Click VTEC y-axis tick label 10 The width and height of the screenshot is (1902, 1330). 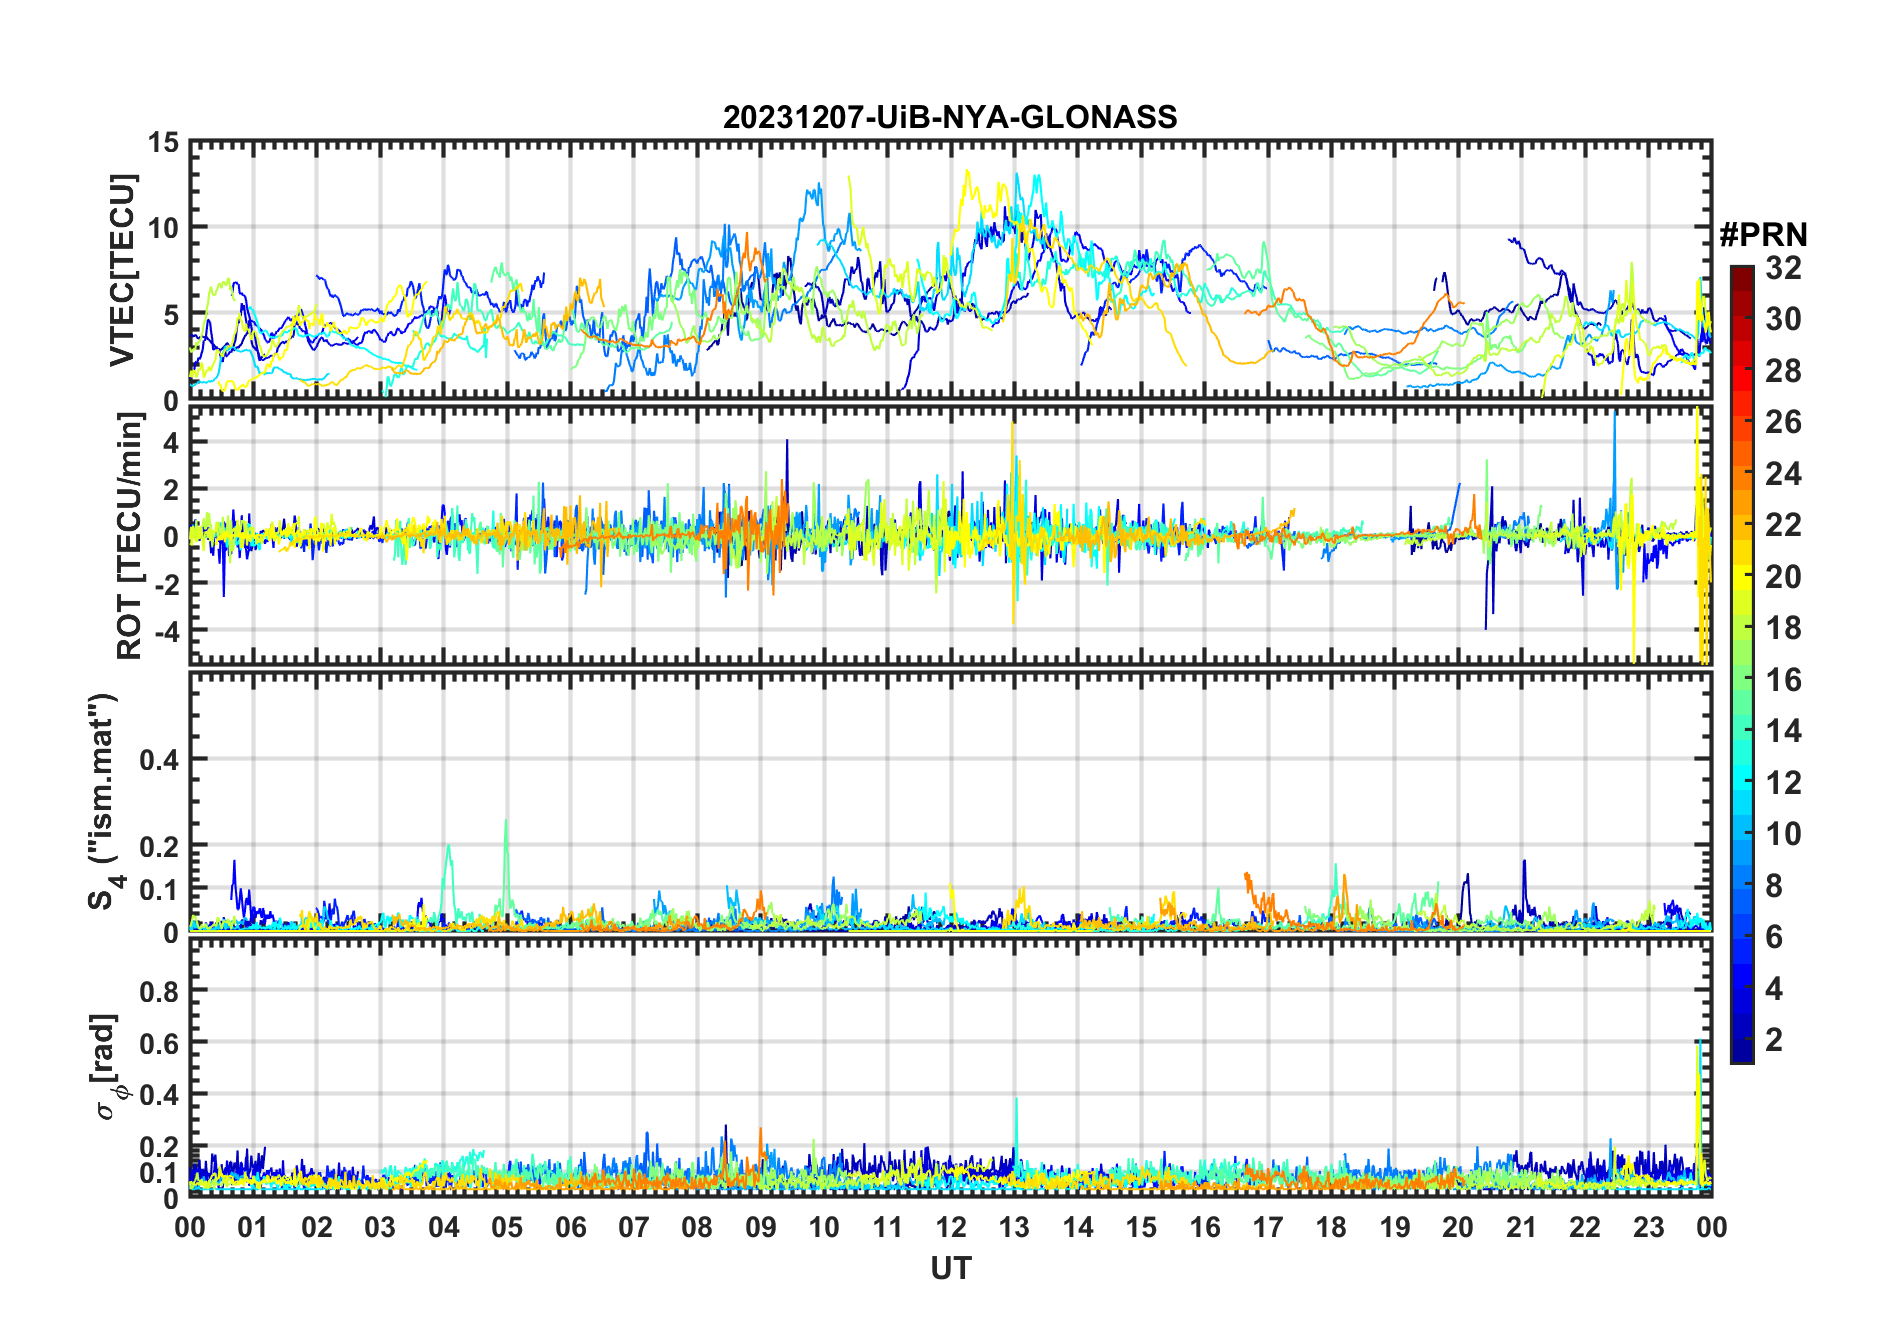coord(163,228)
